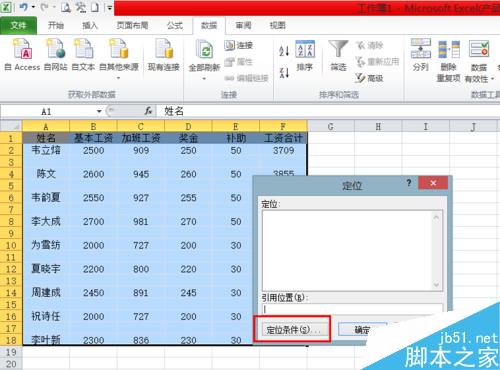Click cell containing 周建成

pos(46,293)
